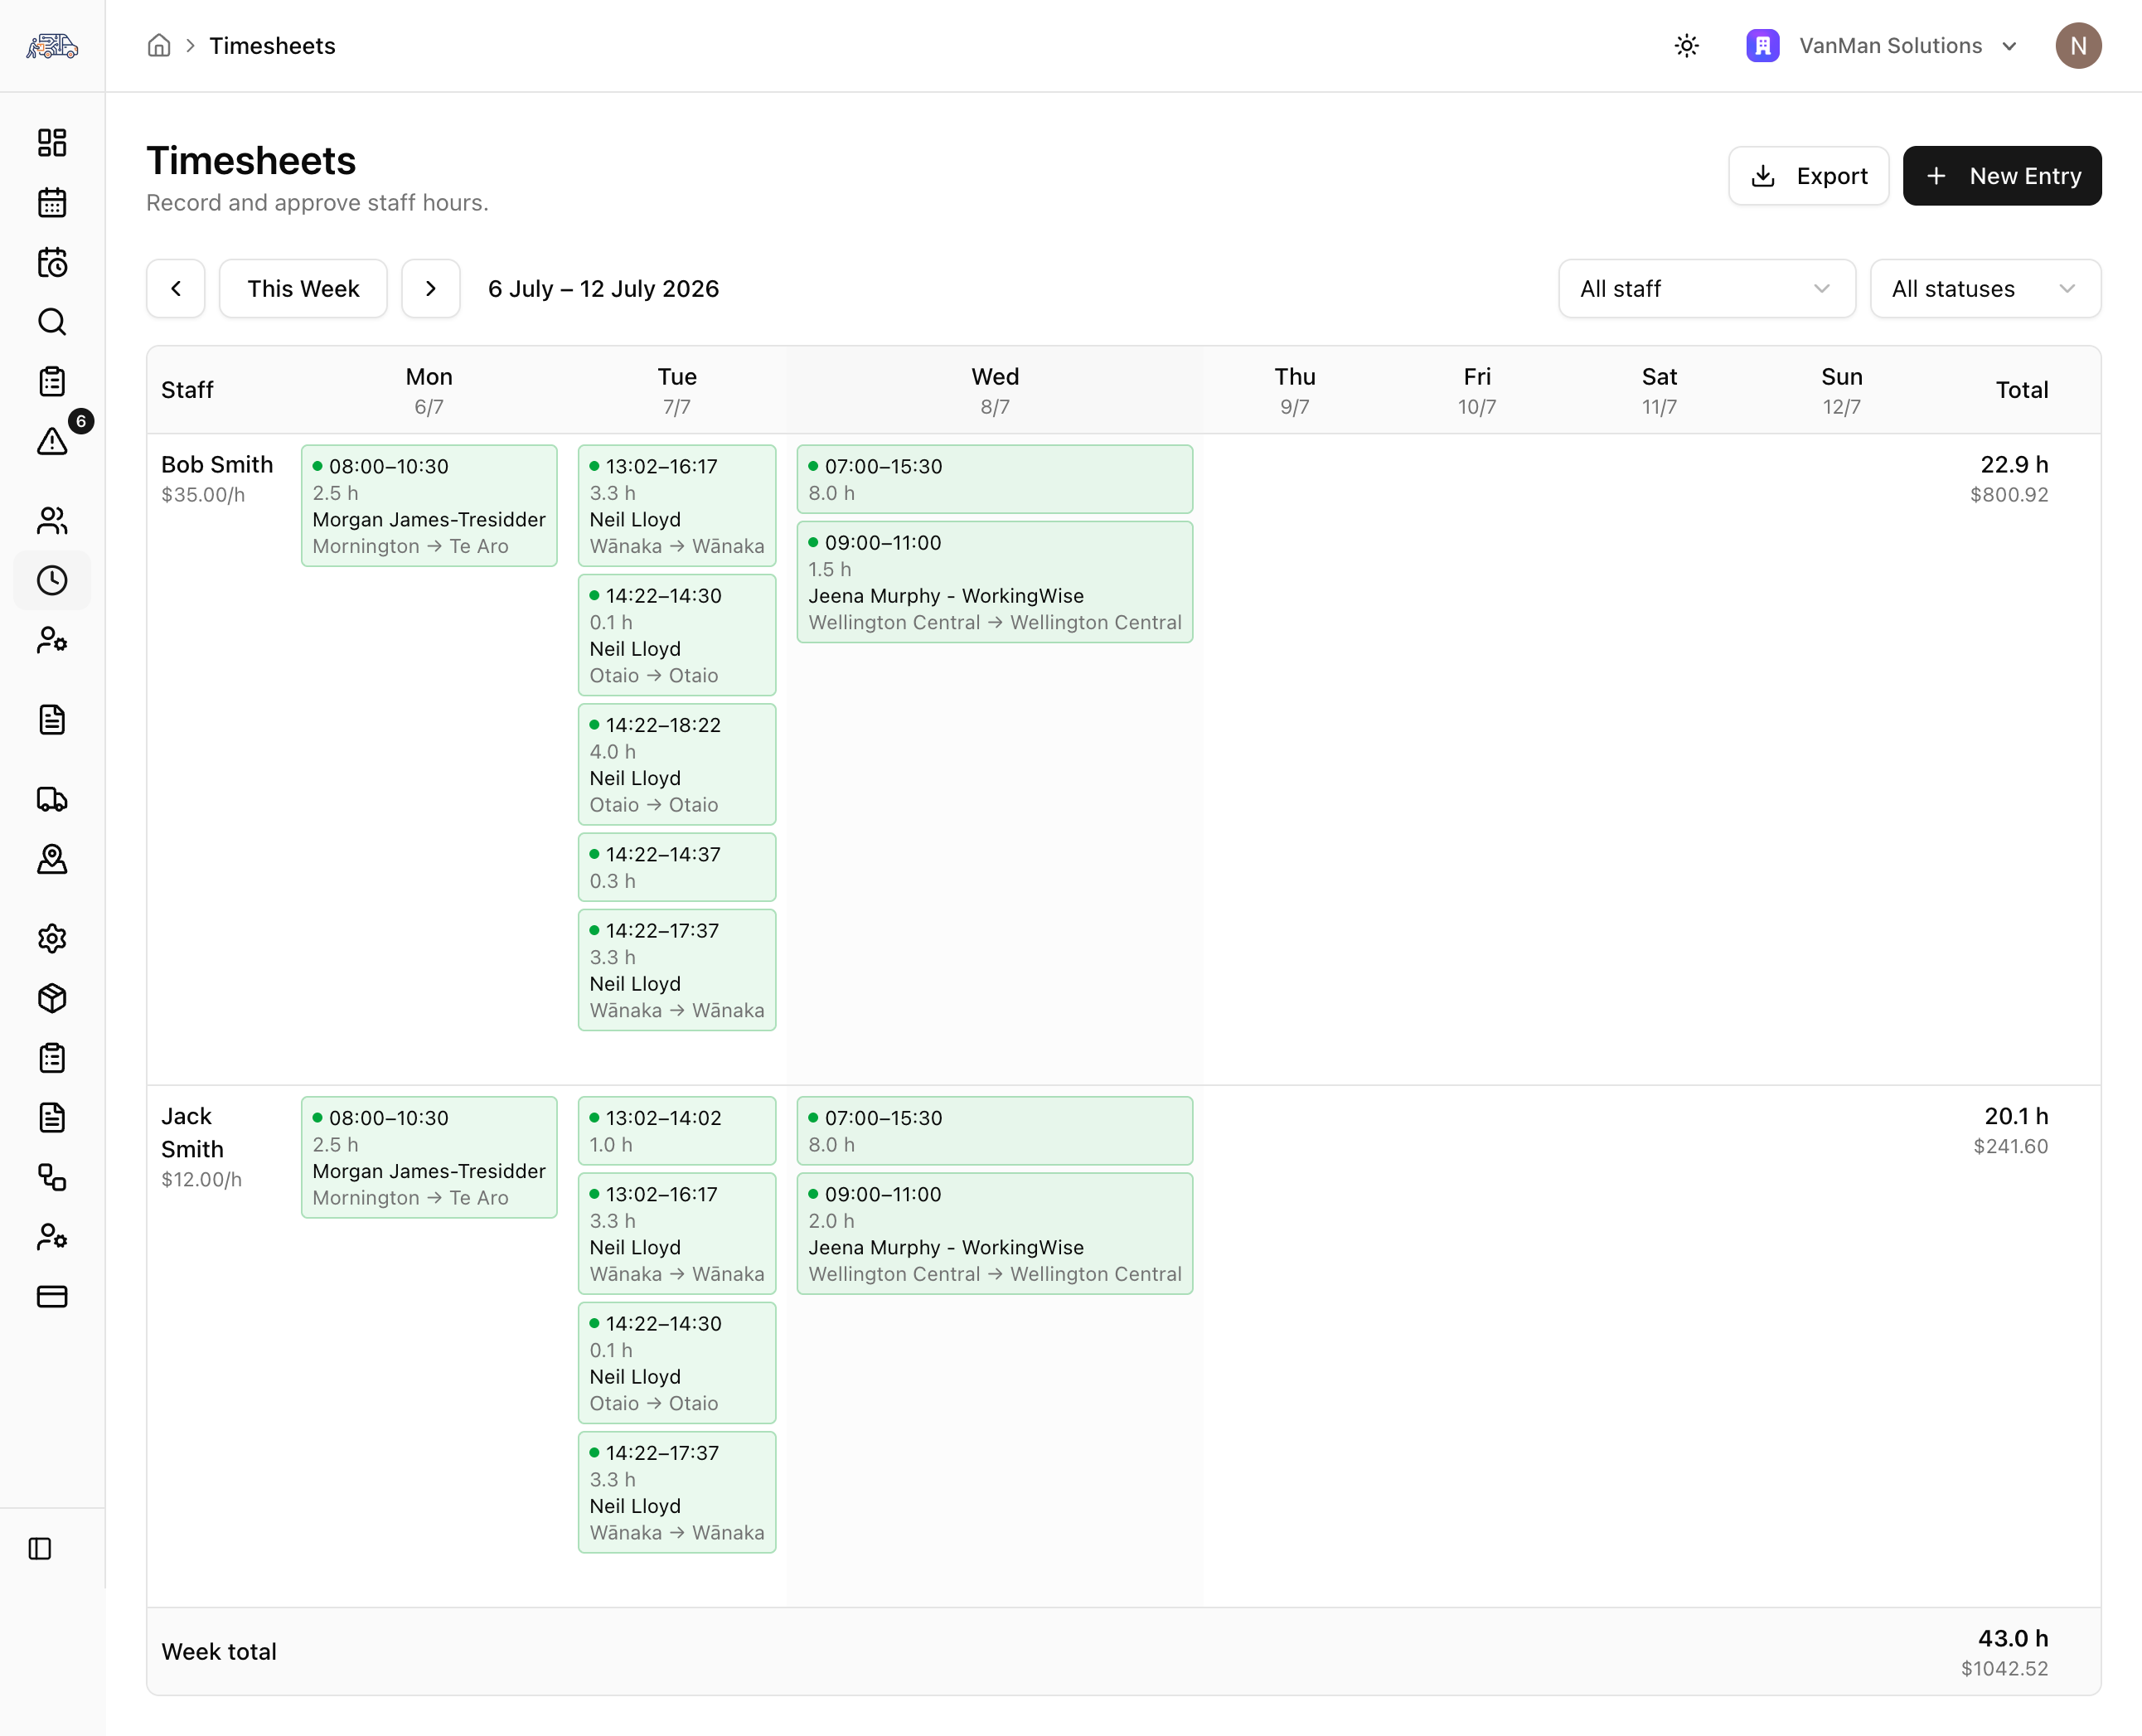
Task: Click the Wed 8/7 column header
Action: tap(995, 390)
